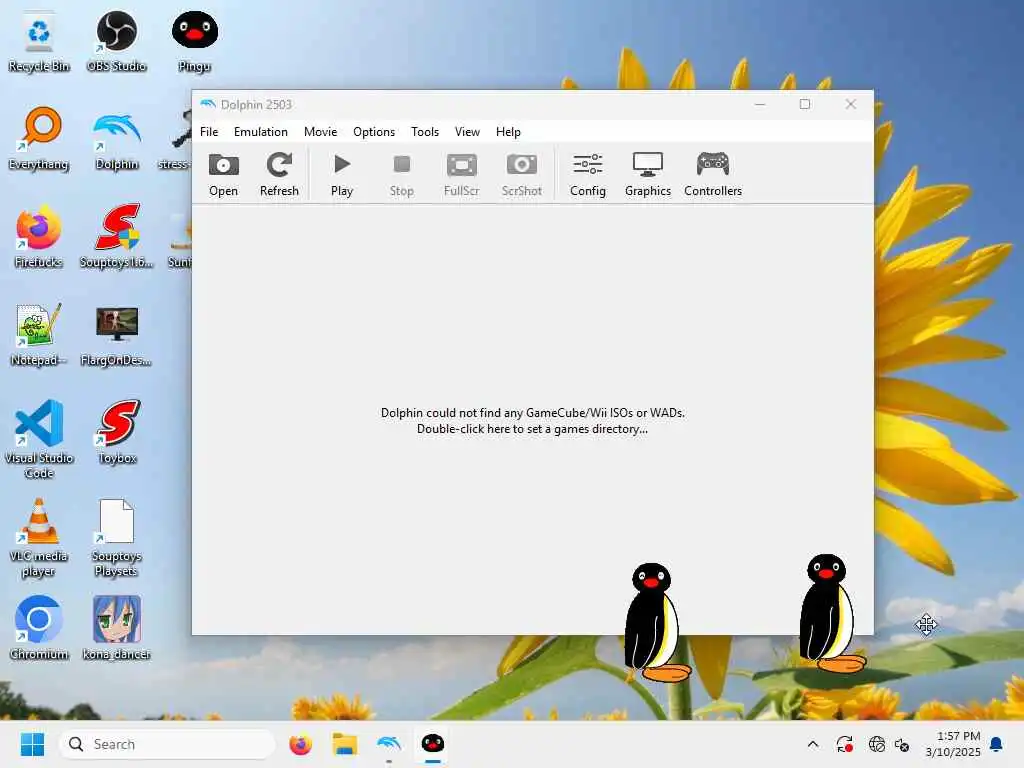Open the Emulation menu
This screenshot has width=1024, height=768.
[261, 132]
